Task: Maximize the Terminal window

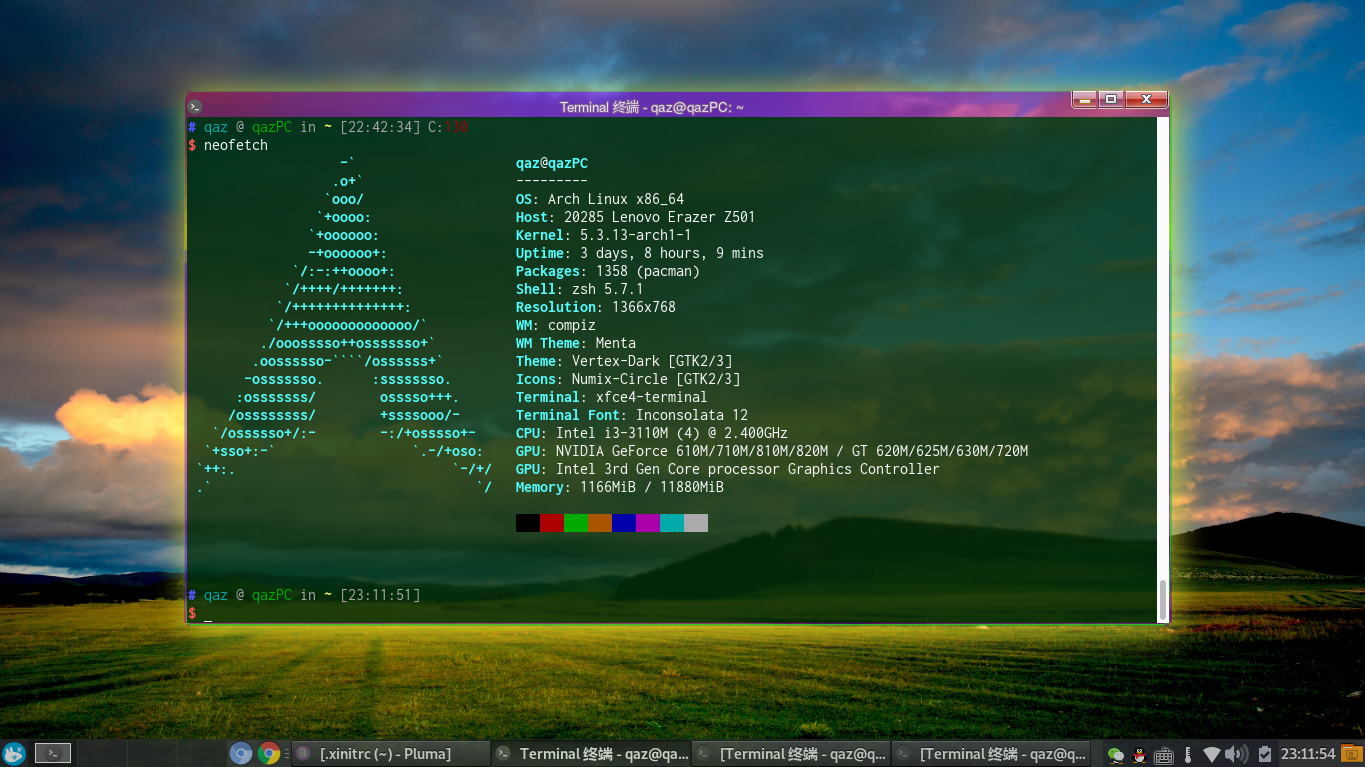Action: click(x=1111, y=99)
